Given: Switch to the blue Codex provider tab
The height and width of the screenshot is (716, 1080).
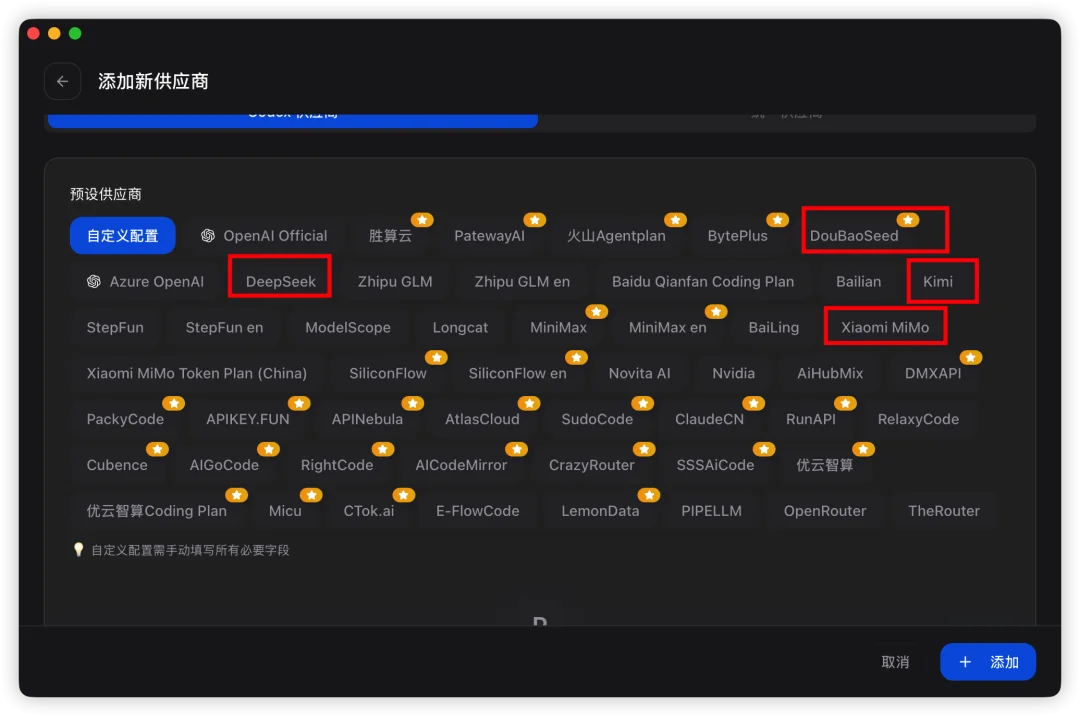Looking at the screenshot, I should point(293,120).
